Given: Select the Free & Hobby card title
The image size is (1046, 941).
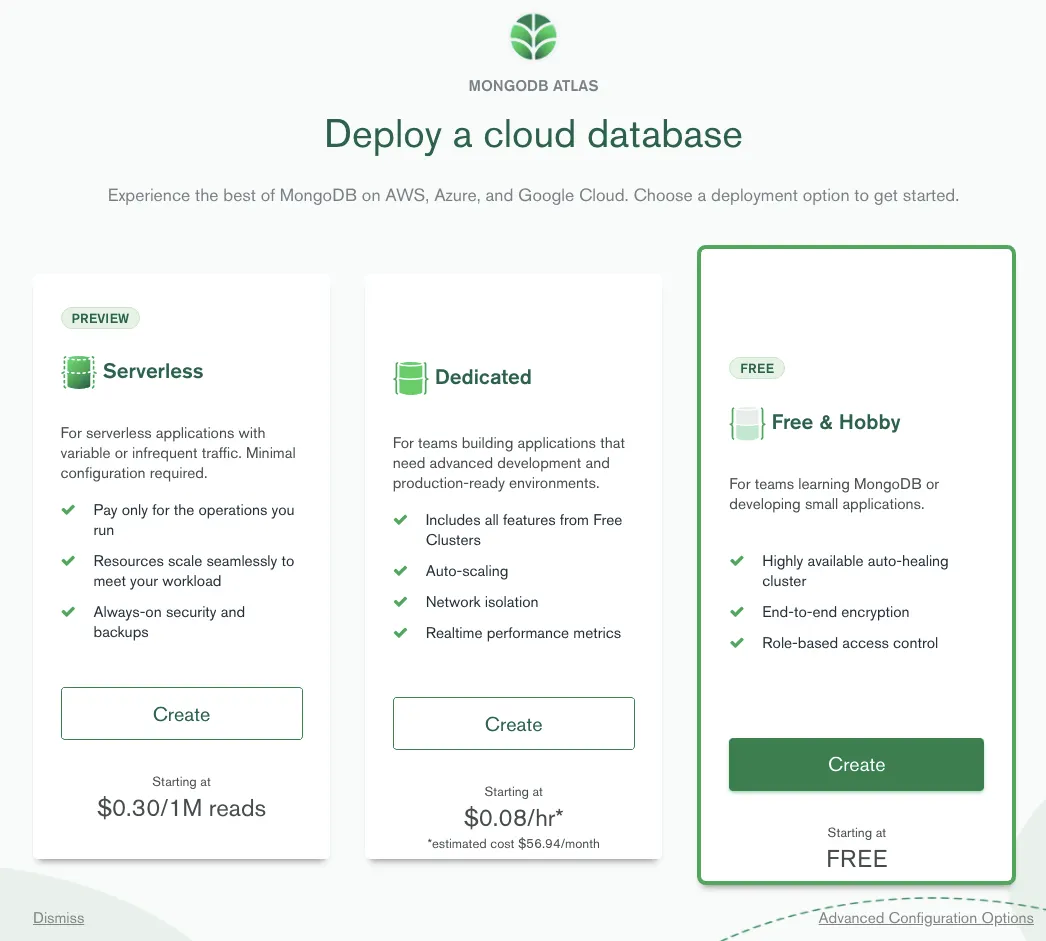Looking at the screenshot, I should point(836,422).
